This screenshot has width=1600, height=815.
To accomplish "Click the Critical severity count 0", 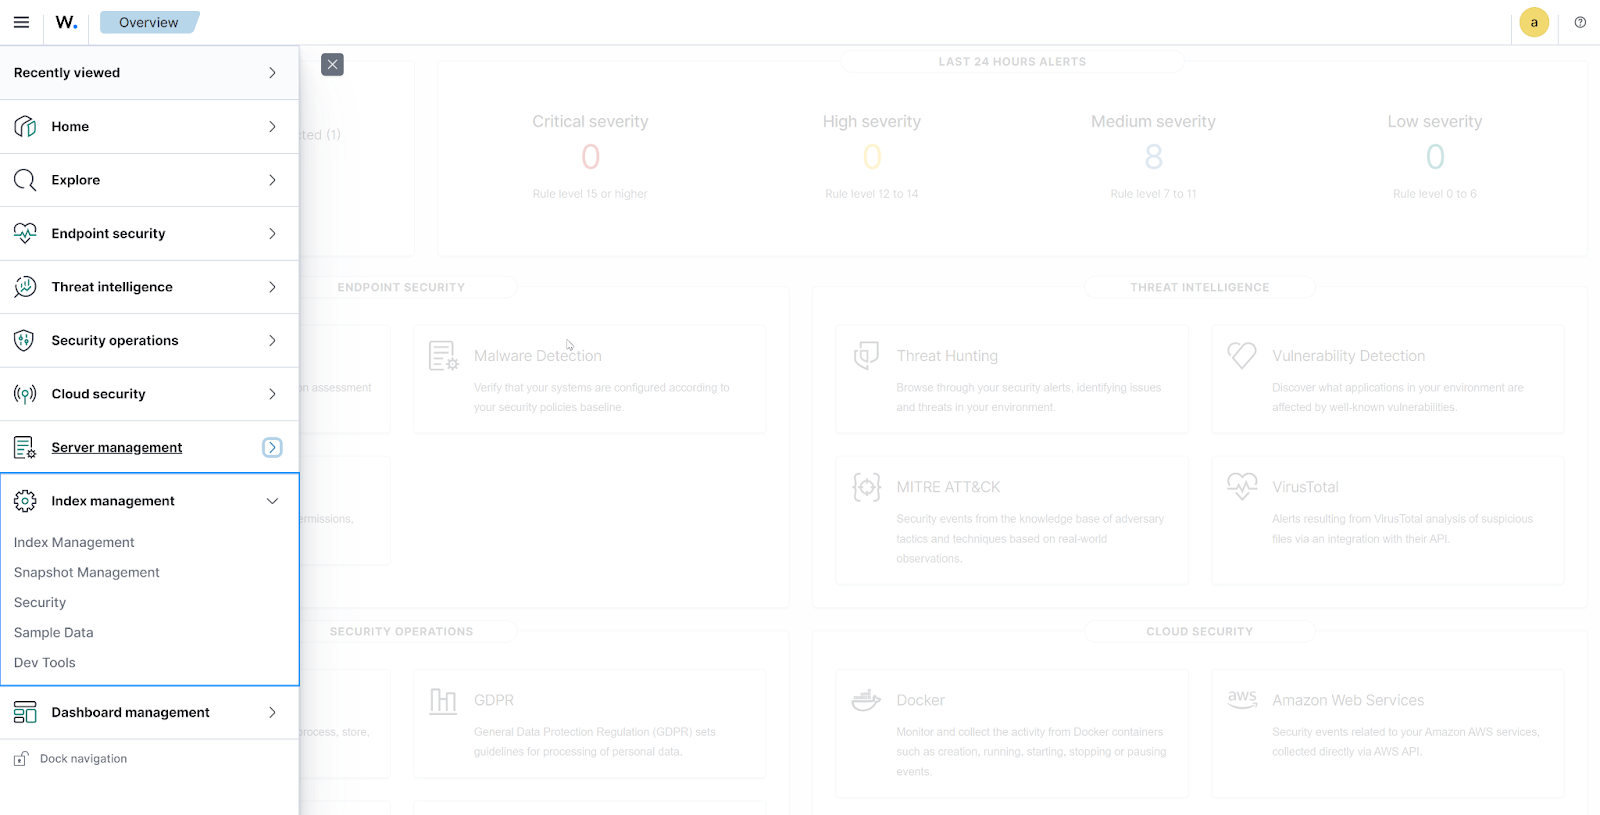I will tap(591, 157).
